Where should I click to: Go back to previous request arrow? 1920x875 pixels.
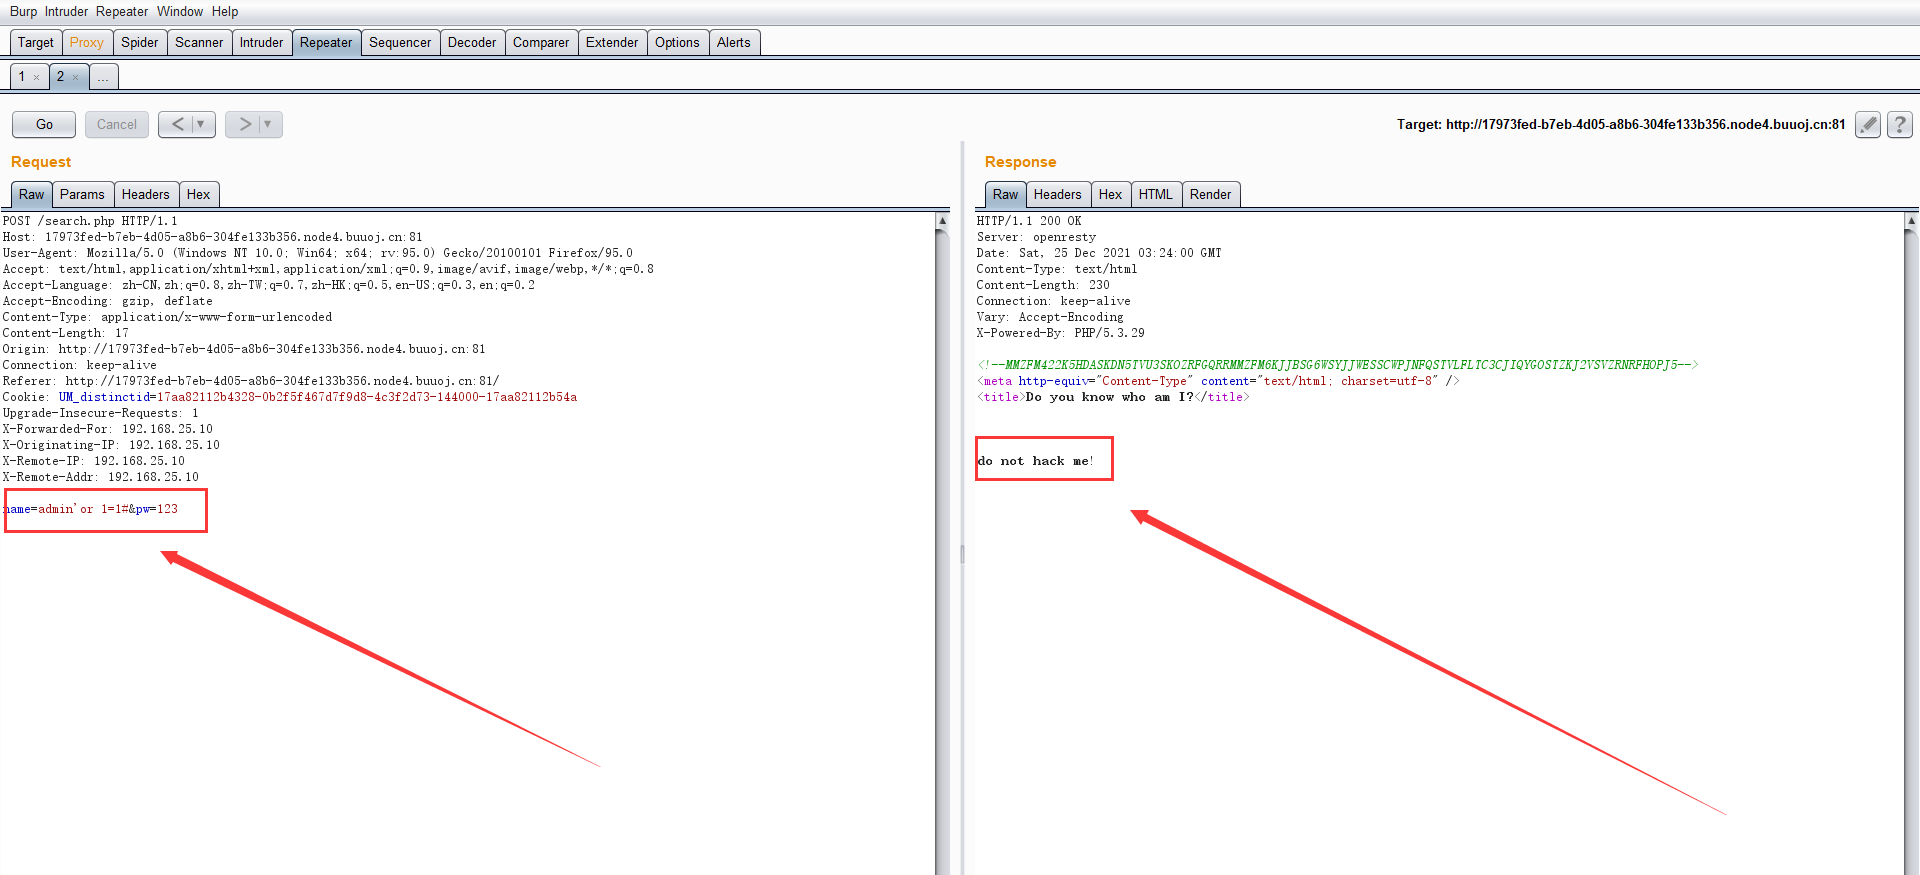tap(177, 124)
